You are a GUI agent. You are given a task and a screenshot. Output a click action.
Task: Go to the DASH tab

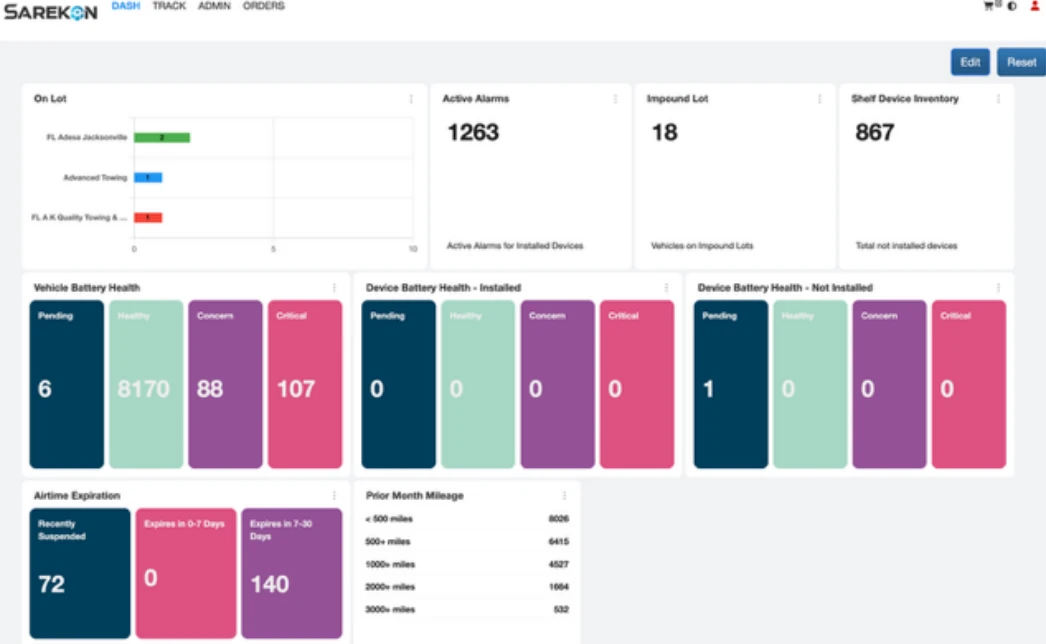click(x=126, y=6)
